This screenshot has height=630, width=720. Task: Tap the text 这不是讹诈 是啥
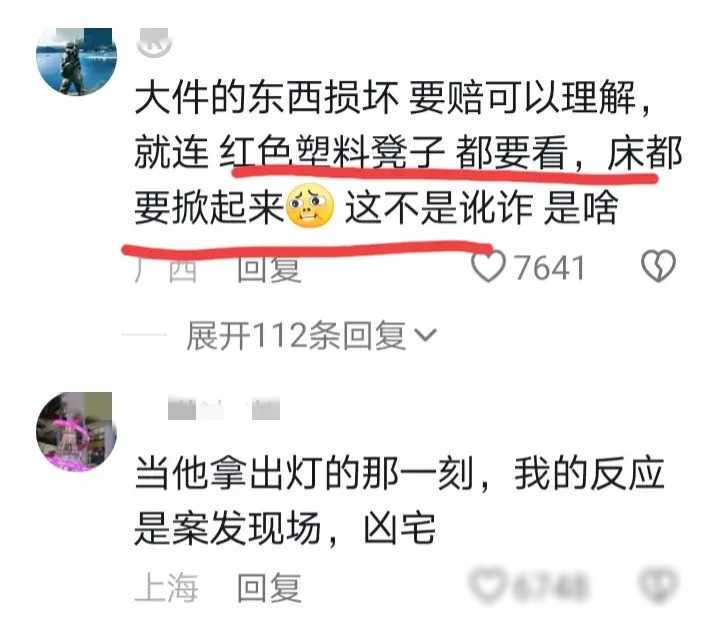click(x=482, y=208)
